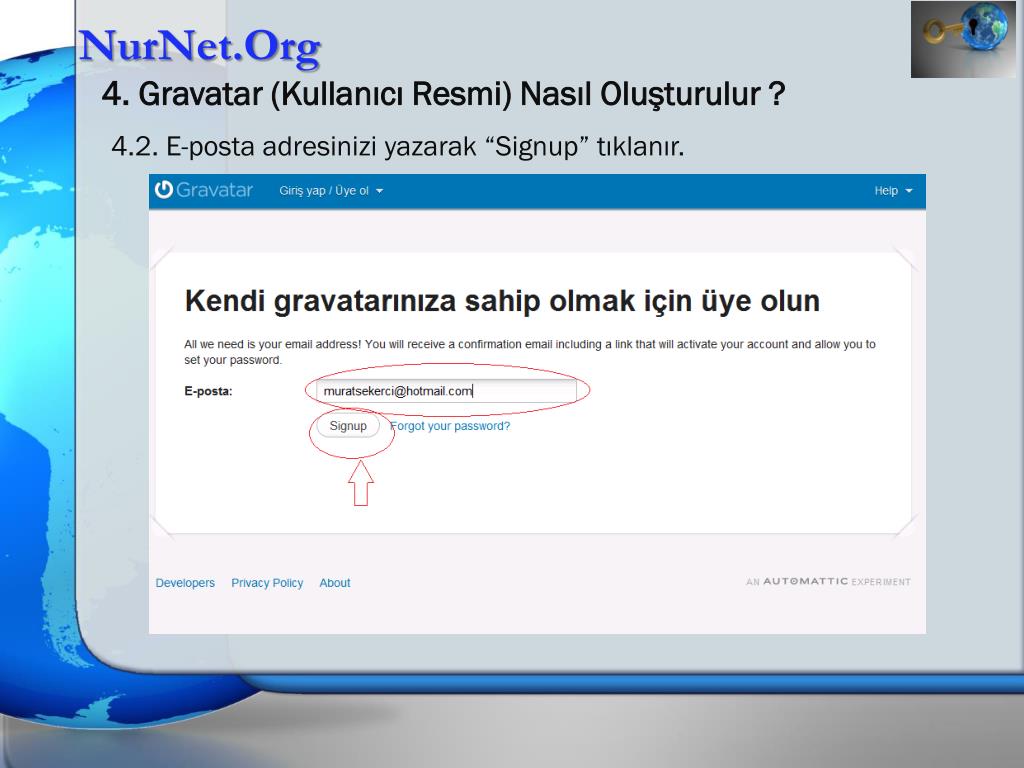Click the Automattic Experiment footer logo

(828, 581)
